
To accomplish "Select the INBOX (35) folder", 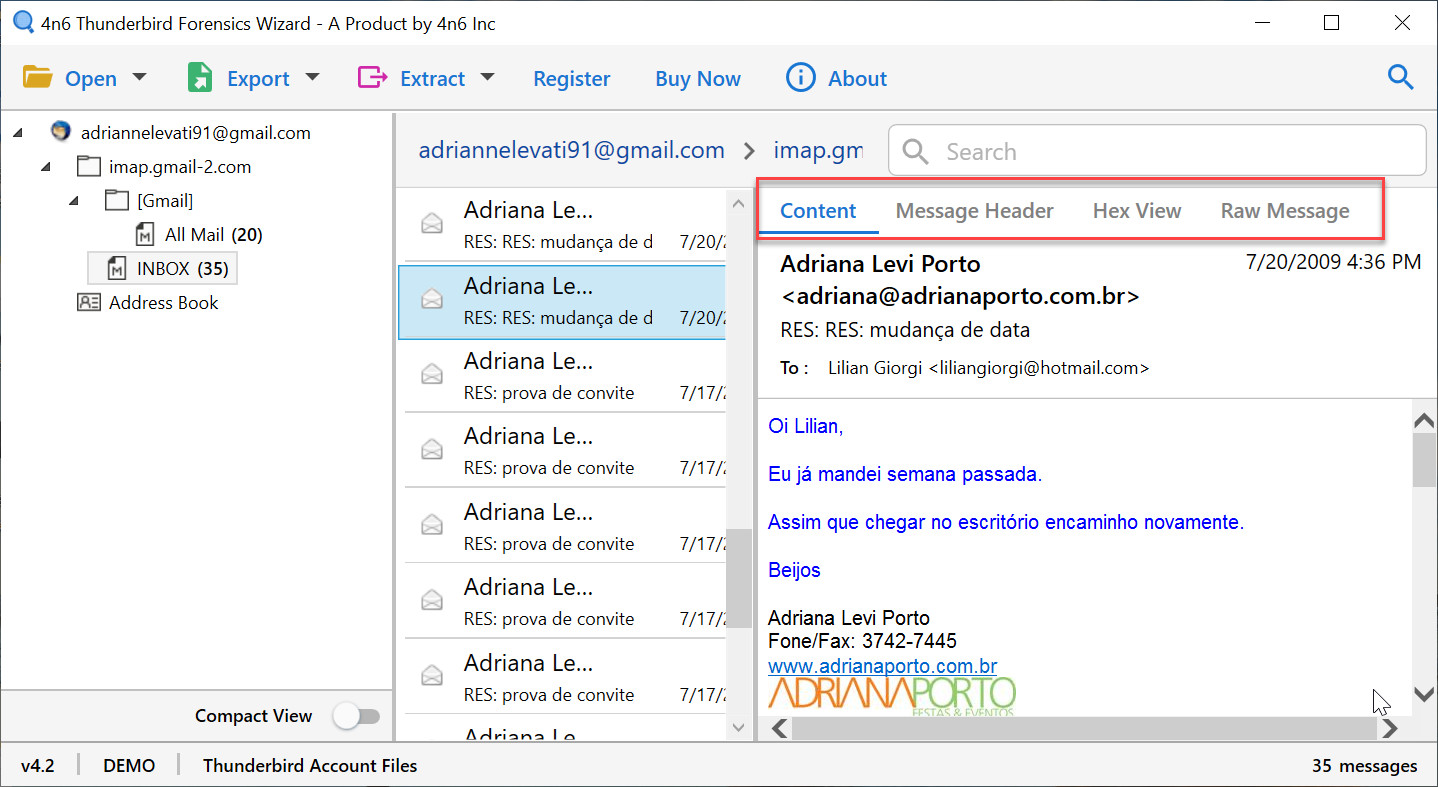I will [x=164, y=268].
